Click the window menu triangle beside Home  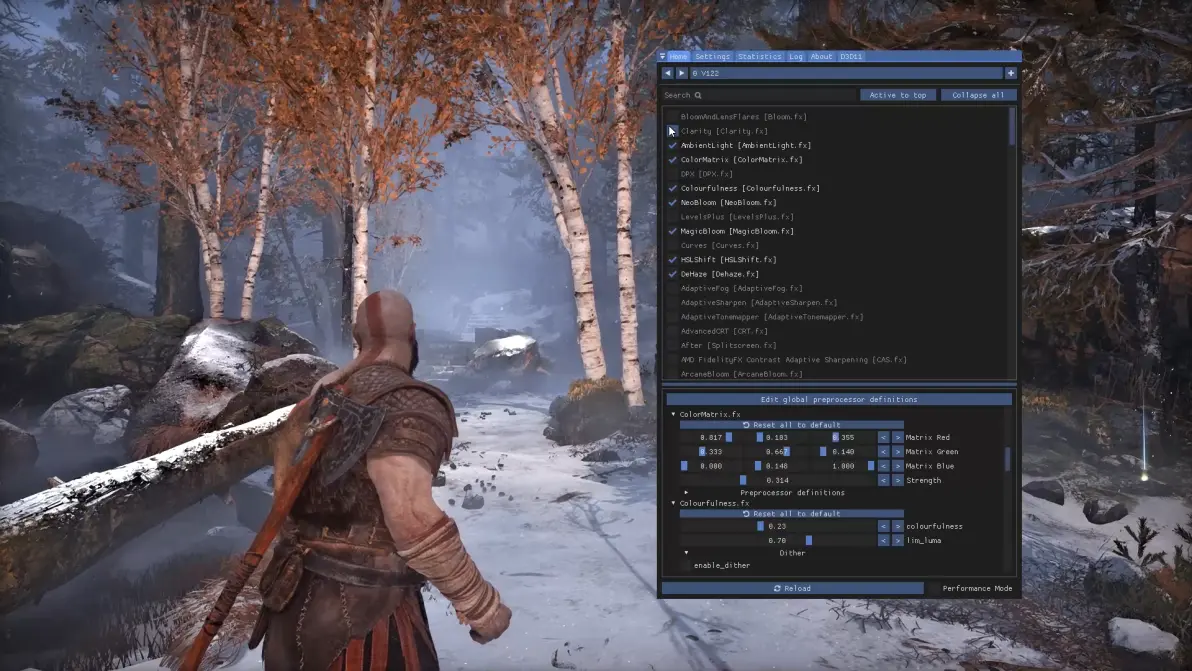pos(662,57)
